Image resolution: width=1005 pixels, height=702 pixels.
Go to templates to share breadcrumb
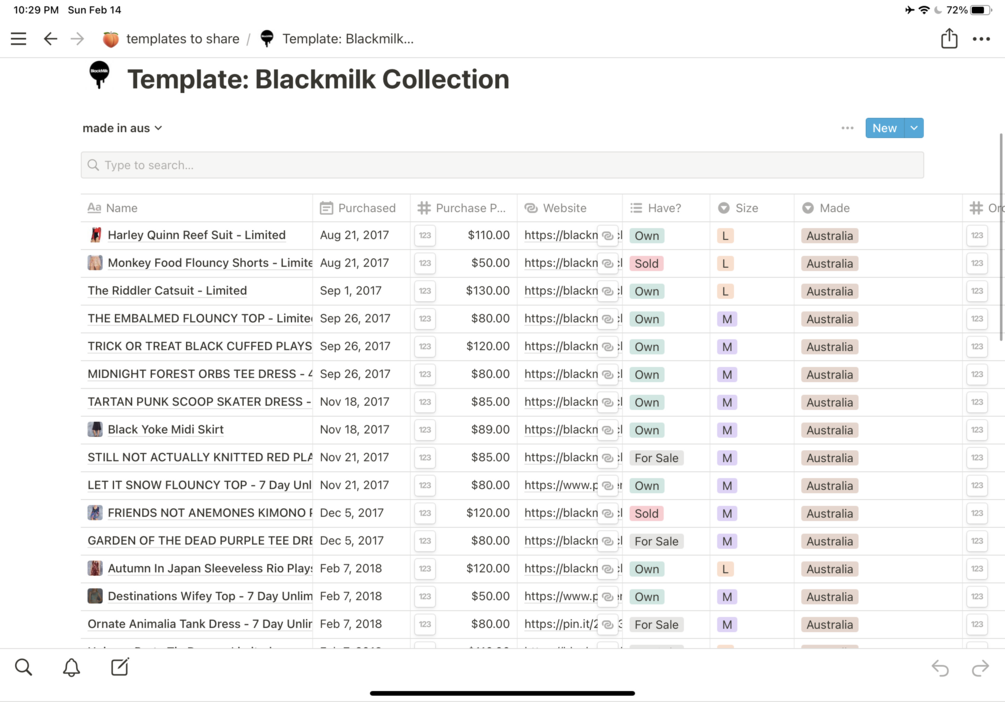click(x=183, y=39)
